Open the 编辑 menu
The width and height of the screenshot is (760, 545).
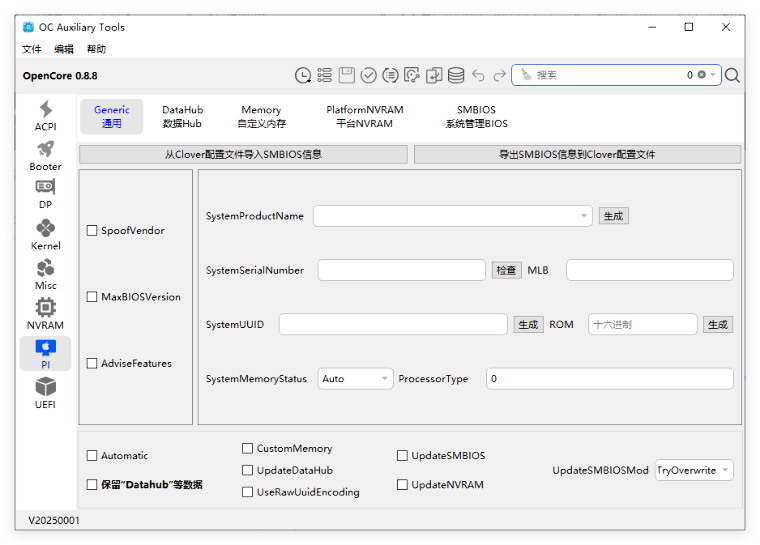(x=64, y=49)
